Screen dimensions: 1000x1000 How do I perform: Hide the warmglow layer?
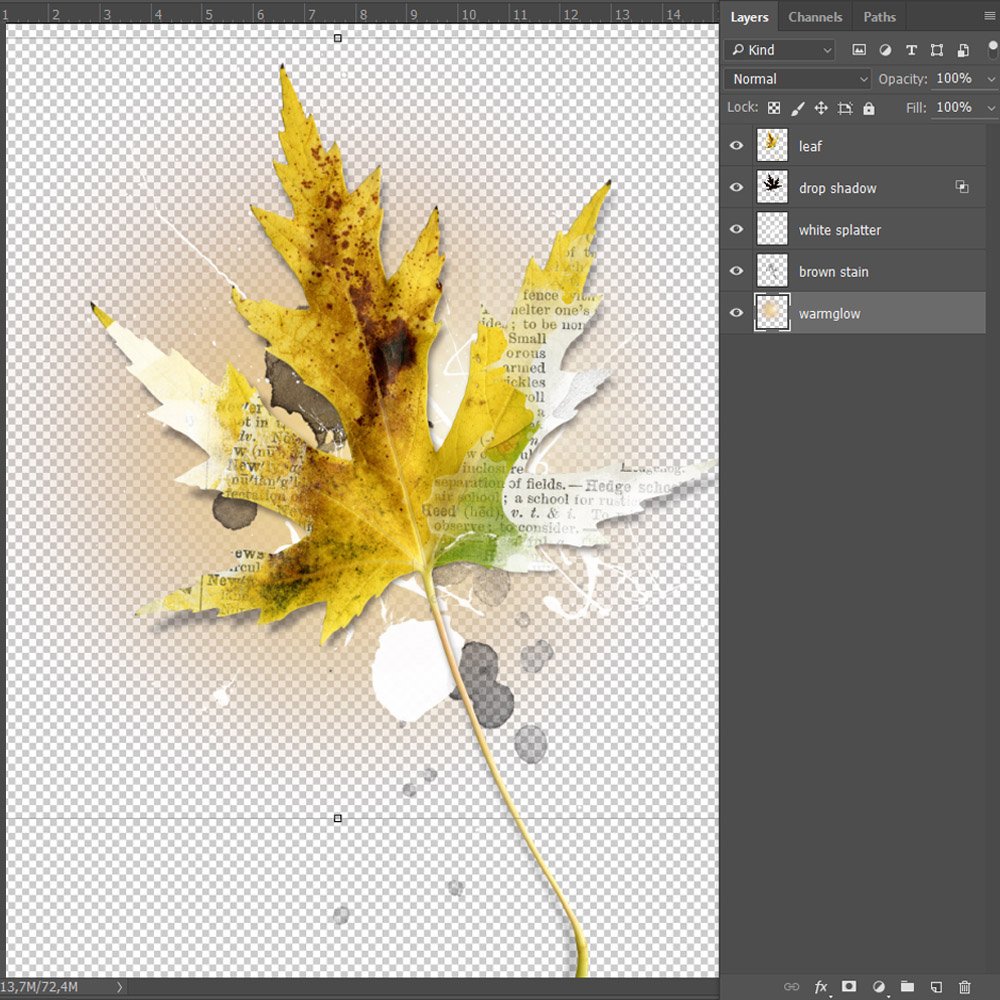[737, 314]
